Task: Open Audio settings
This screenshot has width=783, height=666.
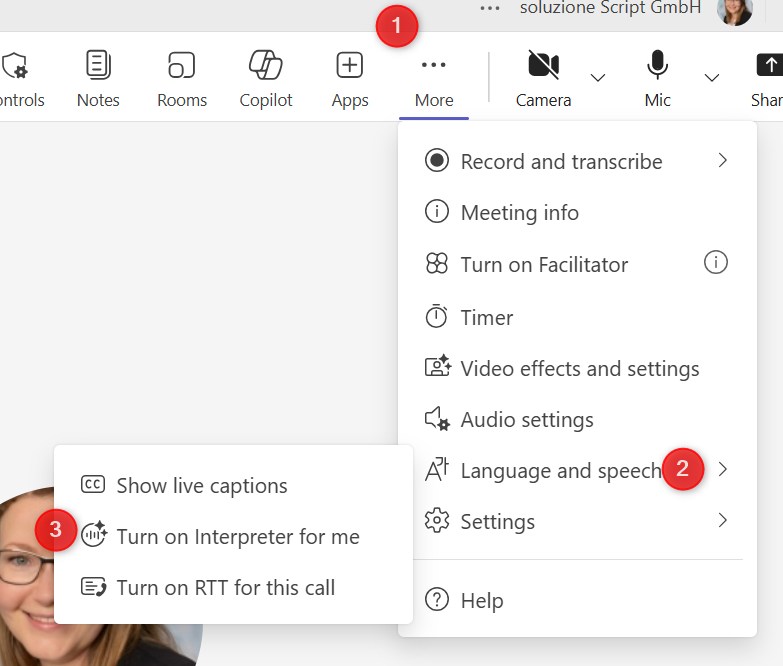Action: coord(526,420)
